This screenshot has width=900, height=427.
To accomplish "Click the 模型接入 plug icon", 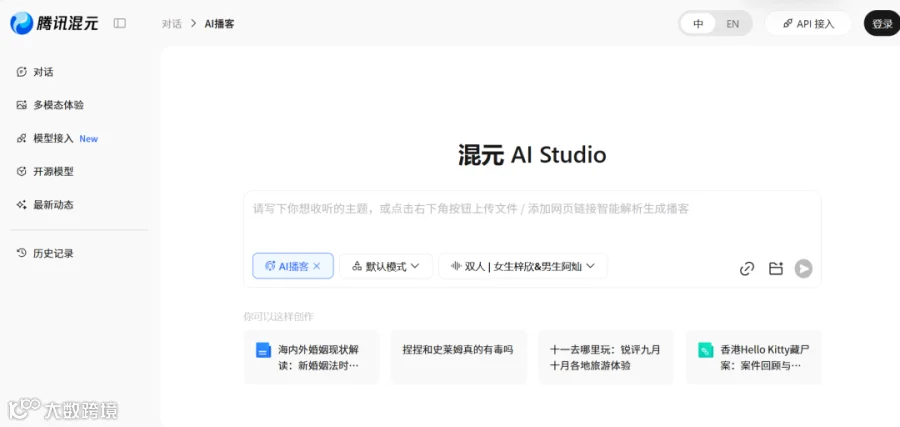I will [22, 138].
